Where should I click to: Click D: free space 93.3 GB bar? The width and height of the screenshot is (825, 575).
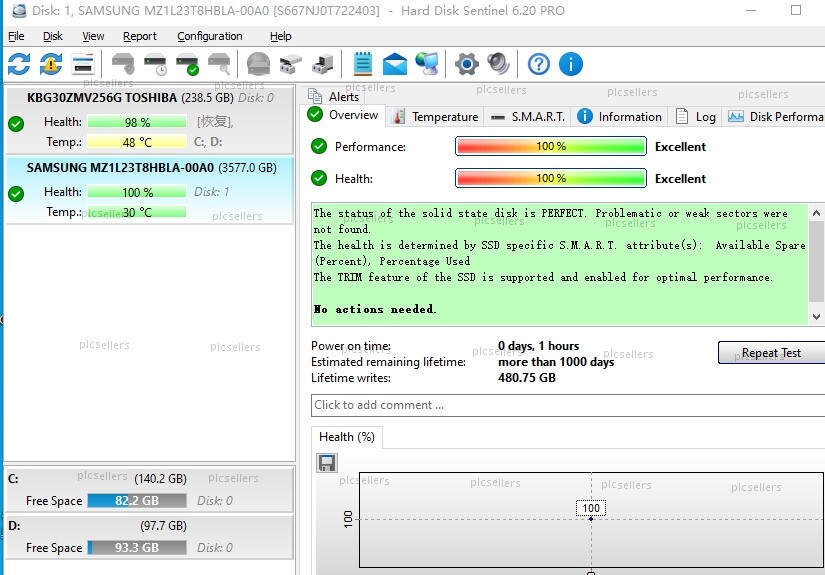137,548
